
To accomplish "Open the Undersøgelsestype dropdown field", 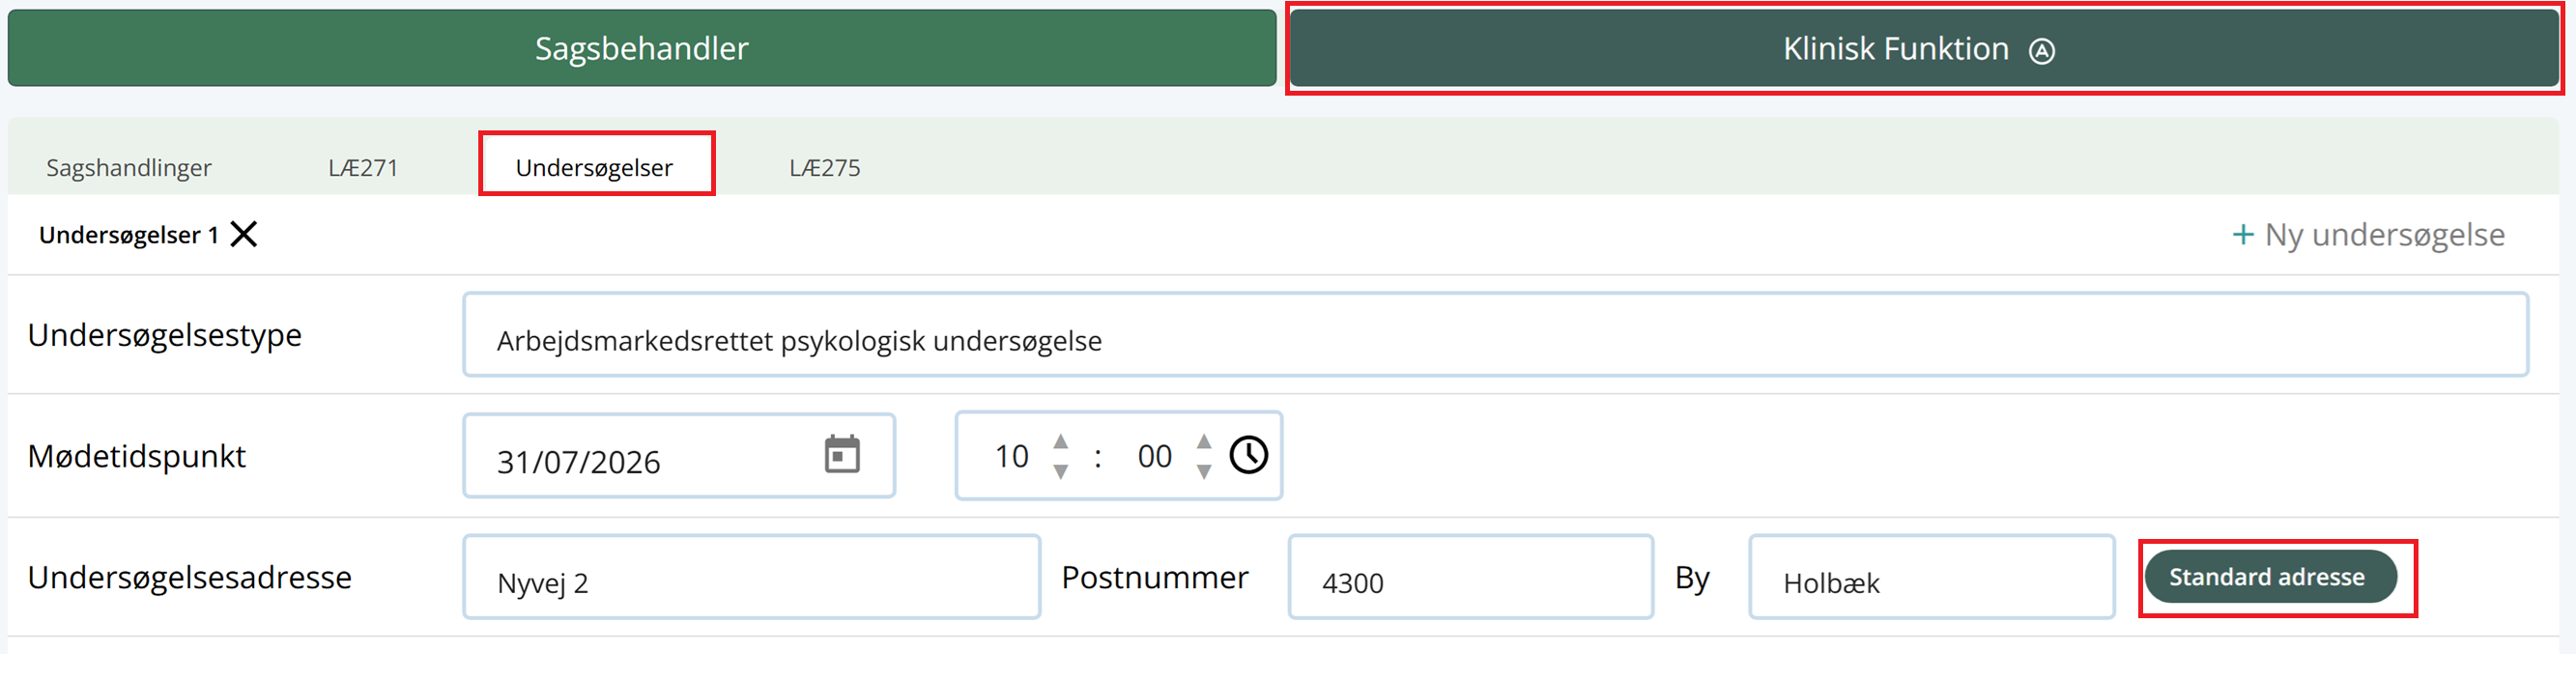I will tap(1495, 335).
